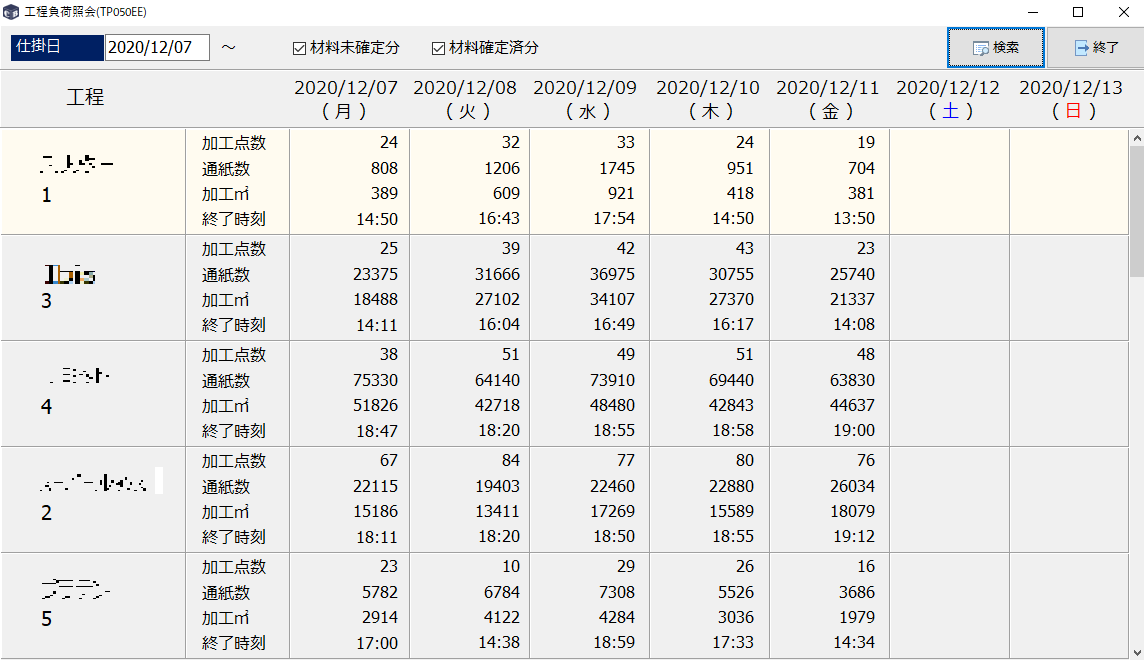
Task: Click the vertical scrollbar thumb
Action: click(1135, 210)
